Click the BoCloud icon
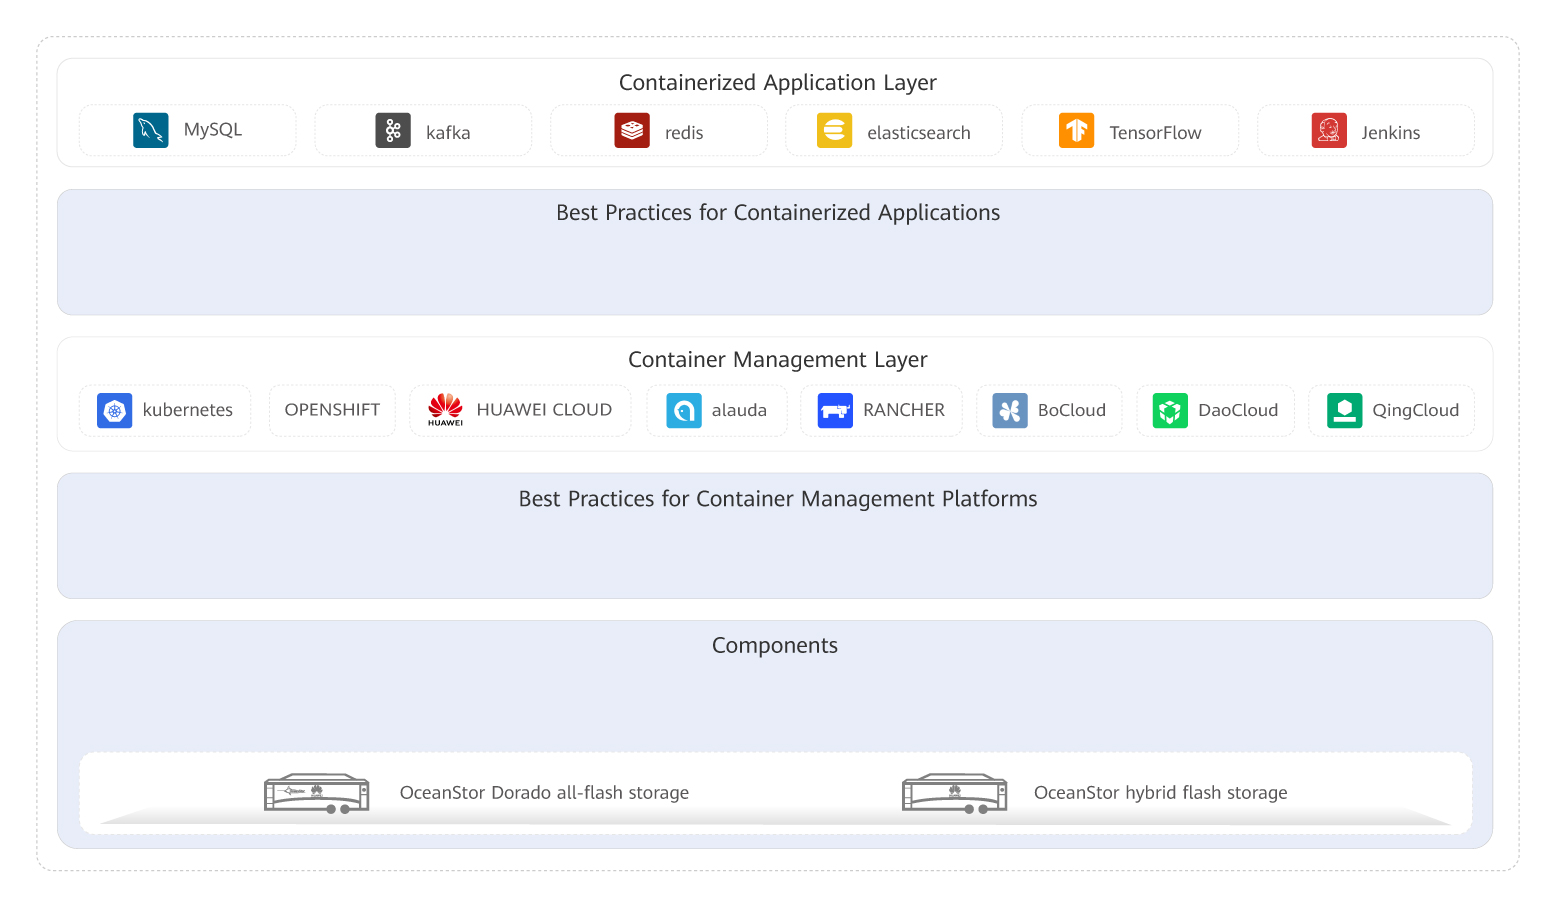Viewport: 1556px width, 907px height. [x=1009, y=410]
